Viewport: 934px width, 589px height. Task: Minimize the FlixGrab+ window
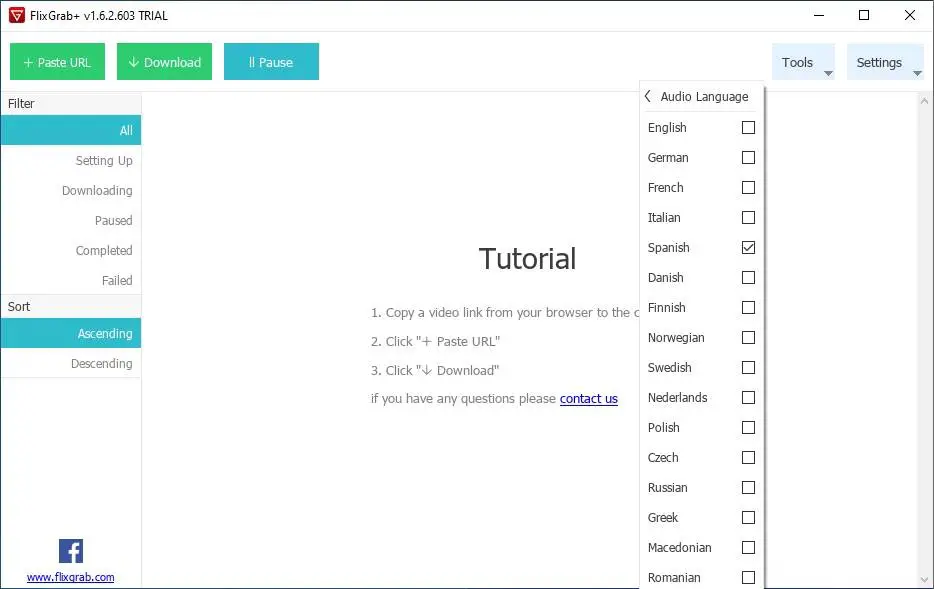tap(819, 15)
